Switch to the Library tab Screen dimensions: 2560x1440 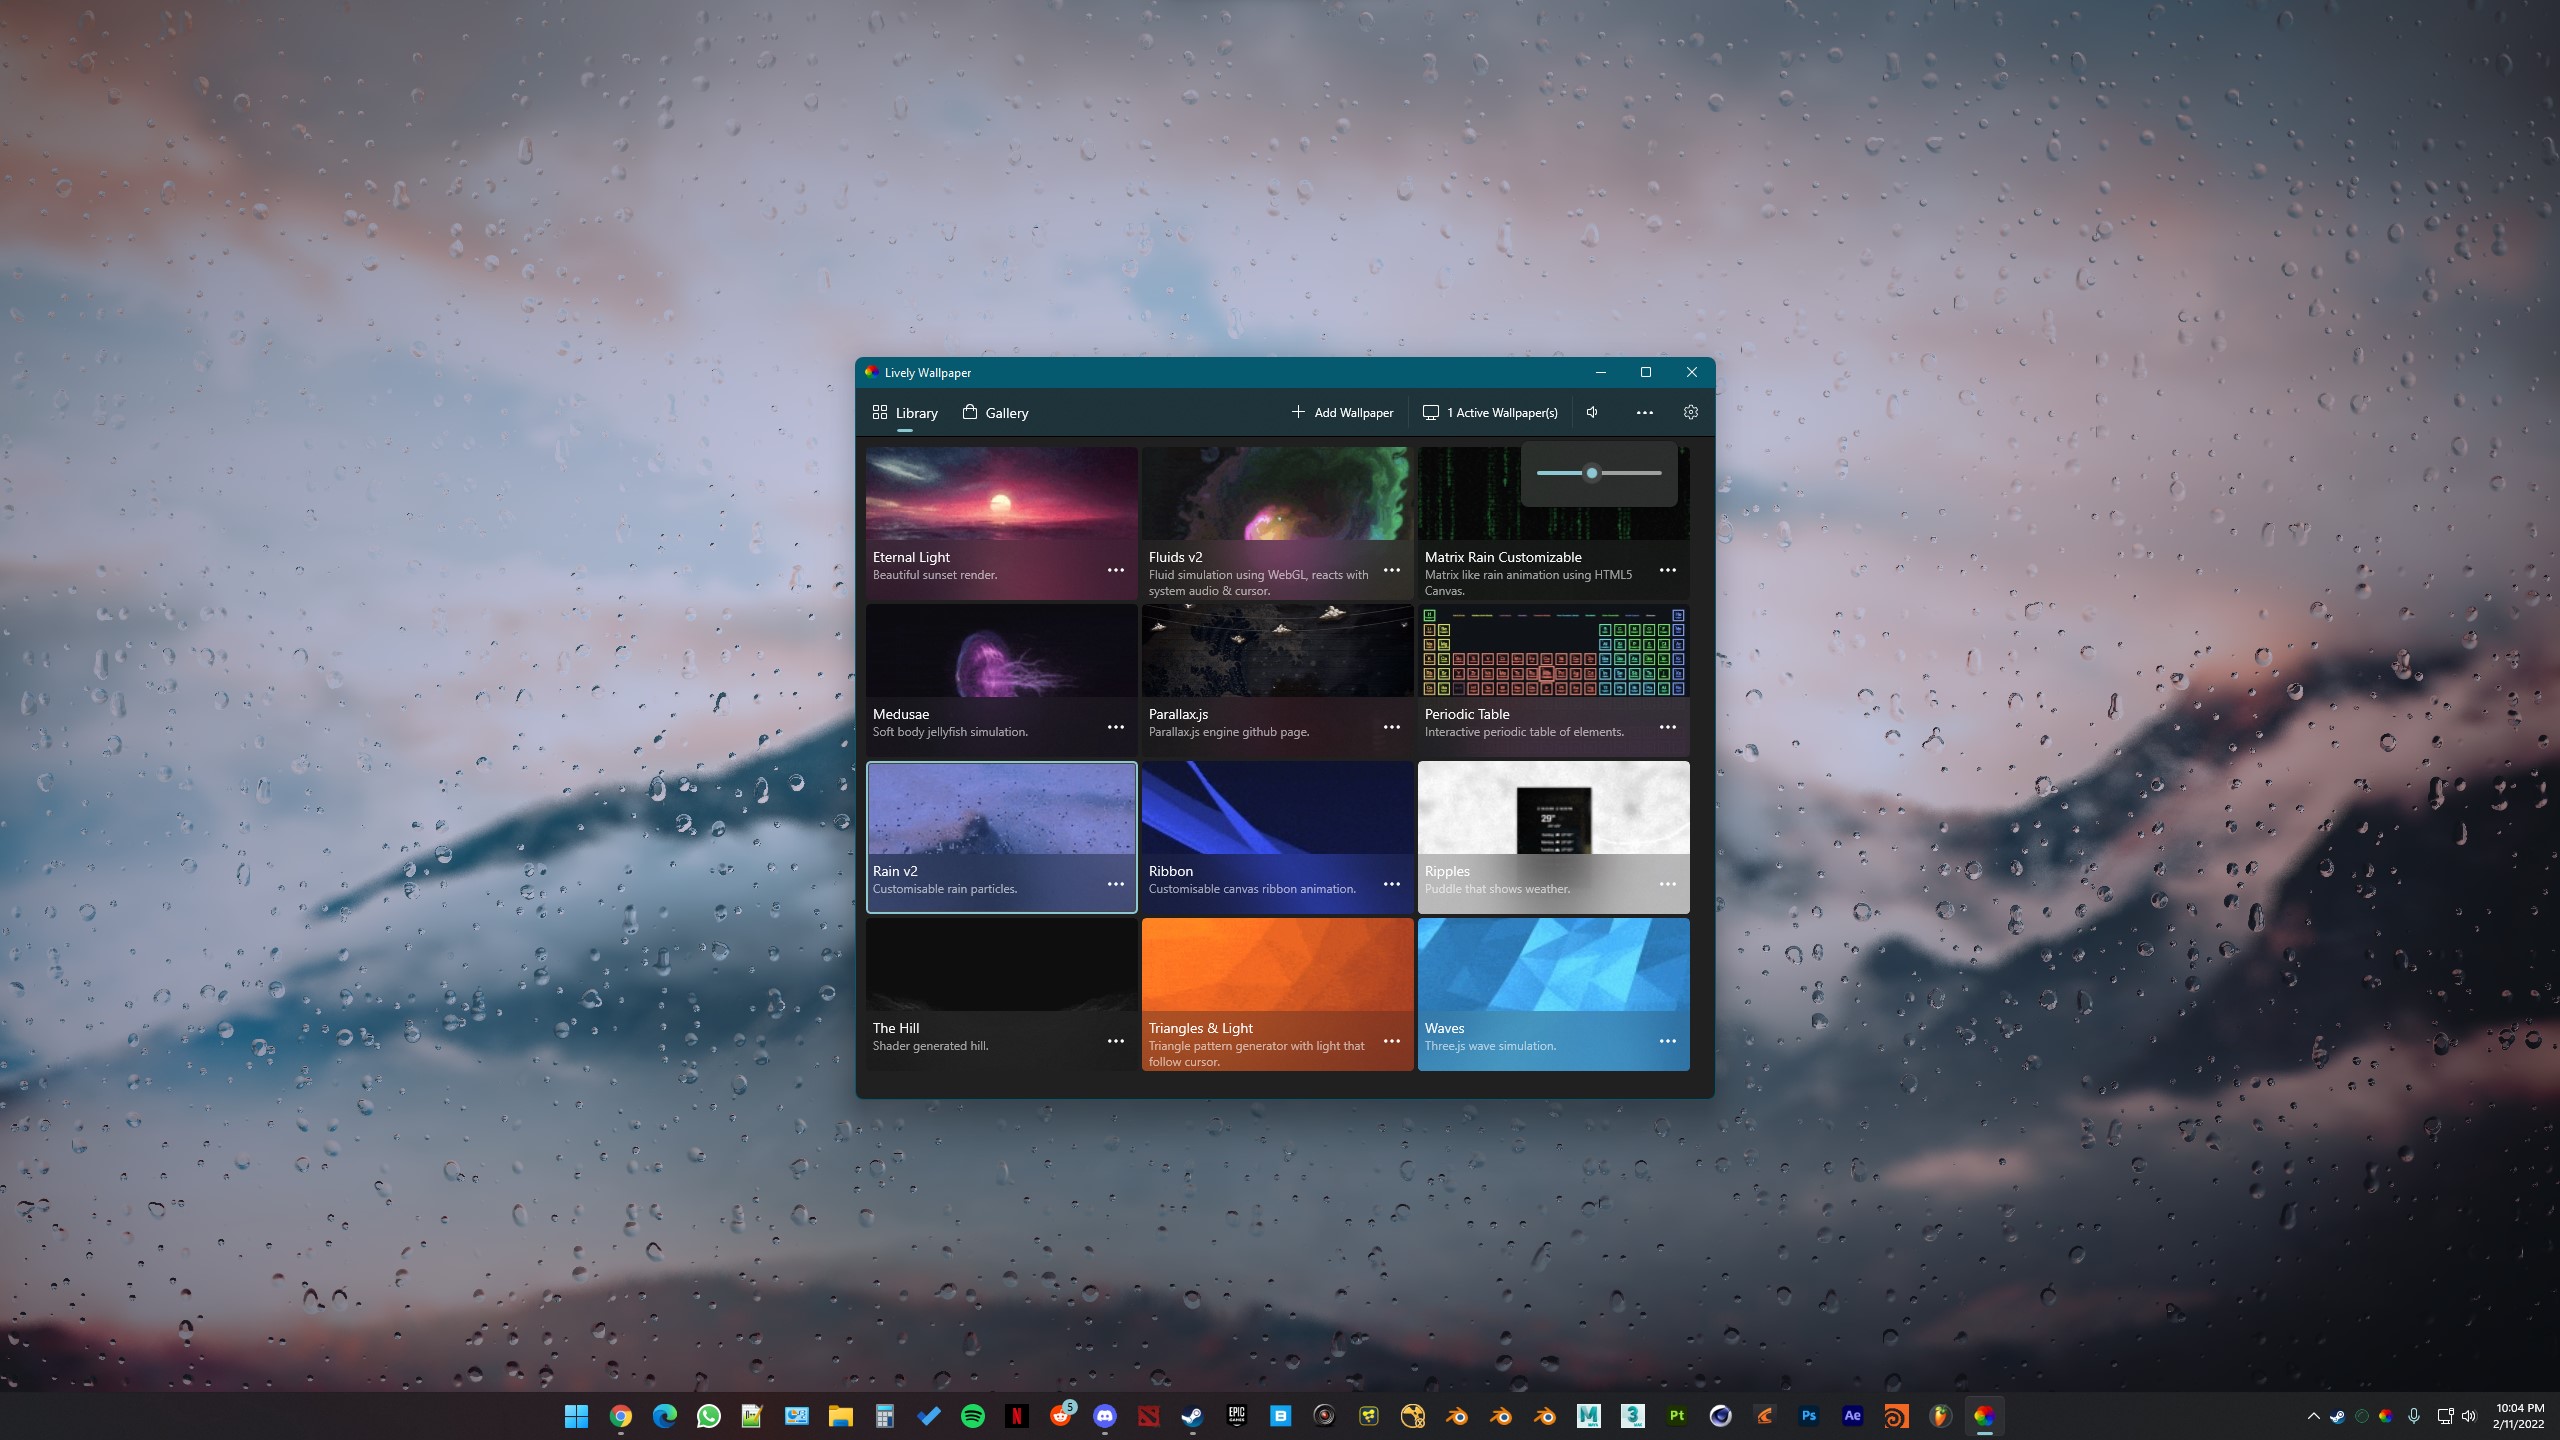pyautogui.click(x=905, y=413)
